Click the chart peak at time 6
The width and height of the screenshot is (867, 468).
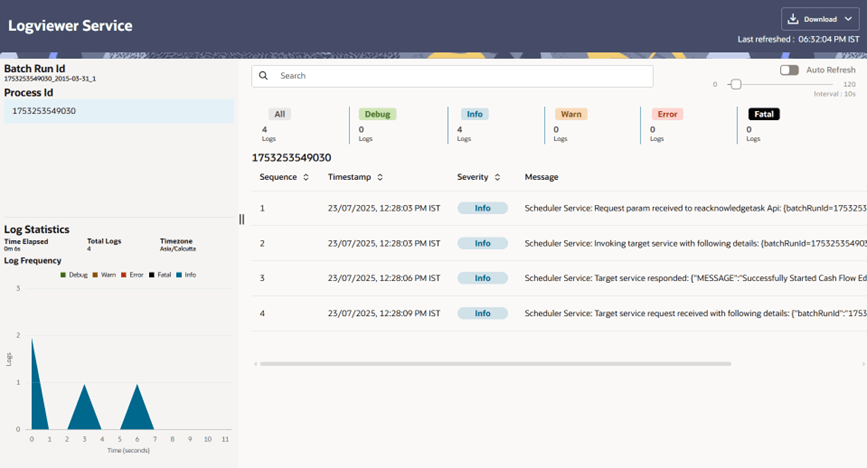coord(137,385)
